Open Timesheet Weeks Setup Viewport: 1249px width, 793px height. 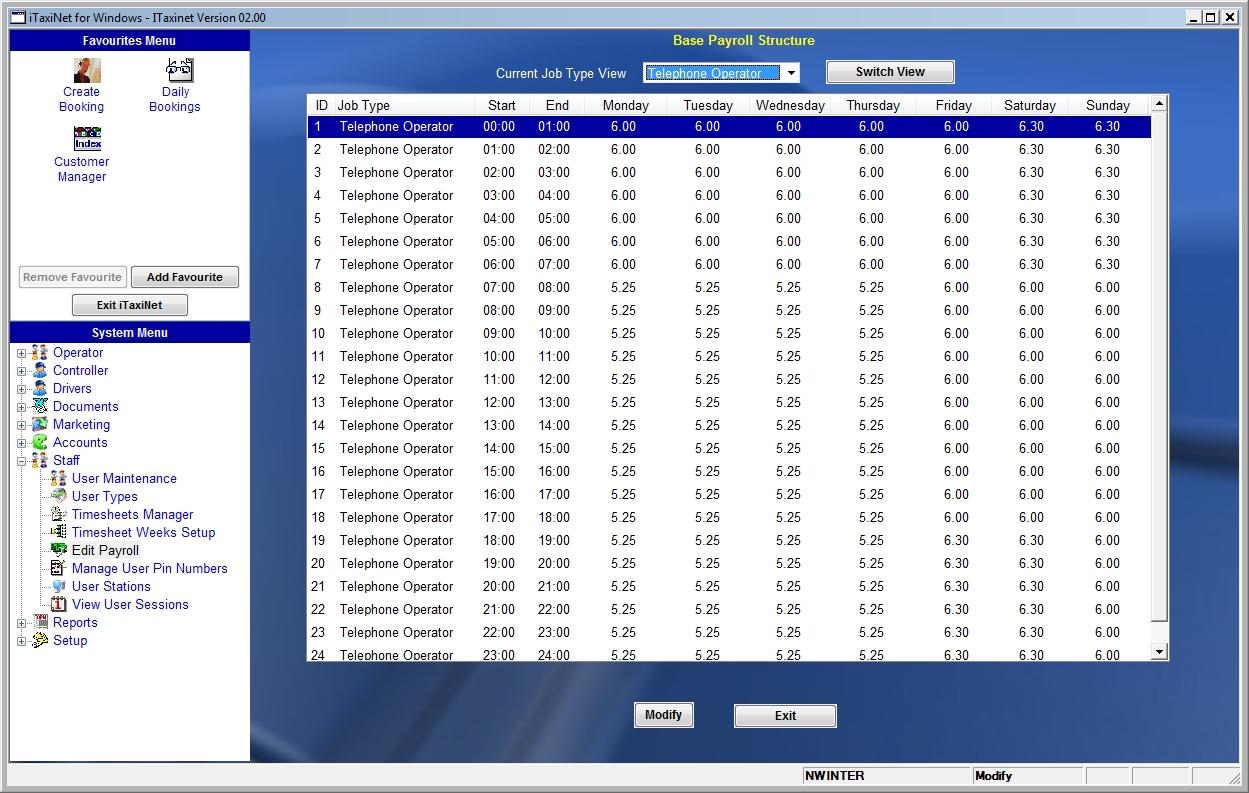coord(143,533)
